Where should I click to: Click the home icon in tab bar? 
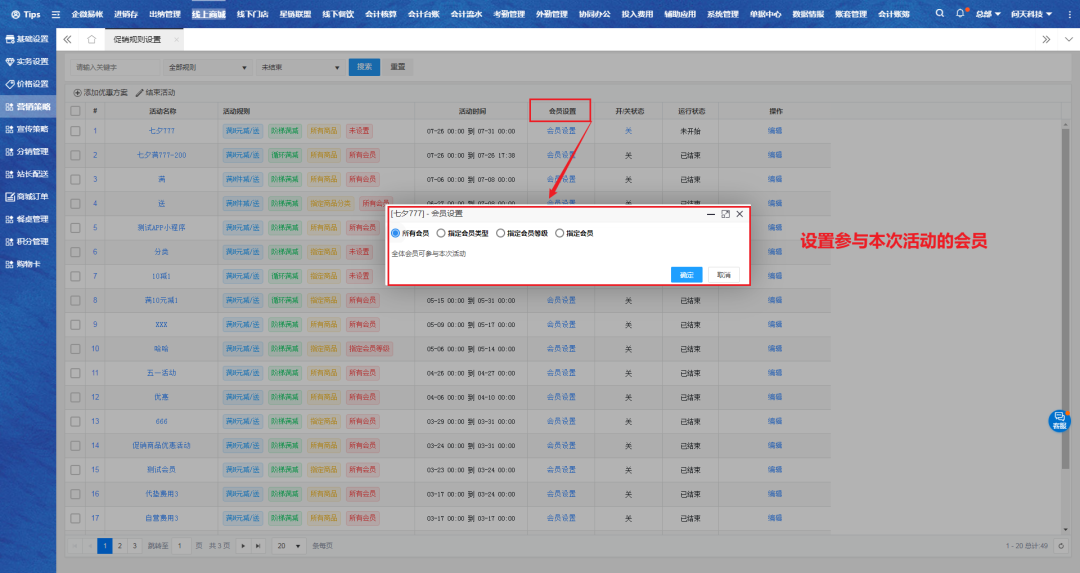pos(91,39)
